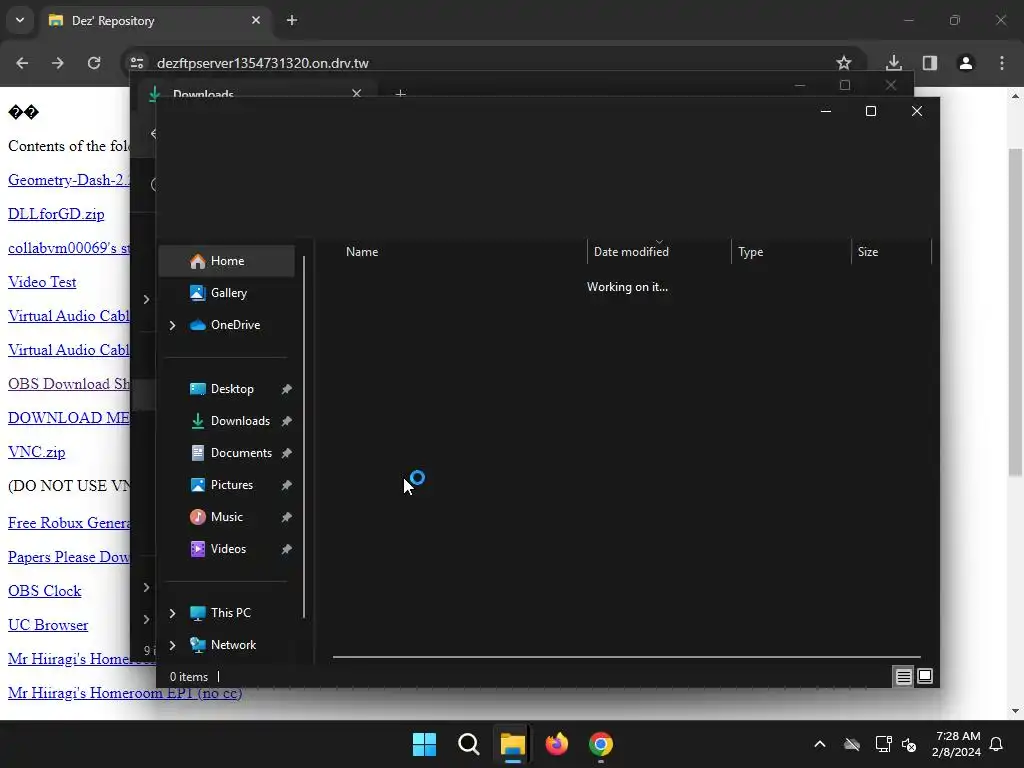Viewport: 1024px width, 768px height.
Task: Sort by Date modified column
Action: (x=631, y=252)
